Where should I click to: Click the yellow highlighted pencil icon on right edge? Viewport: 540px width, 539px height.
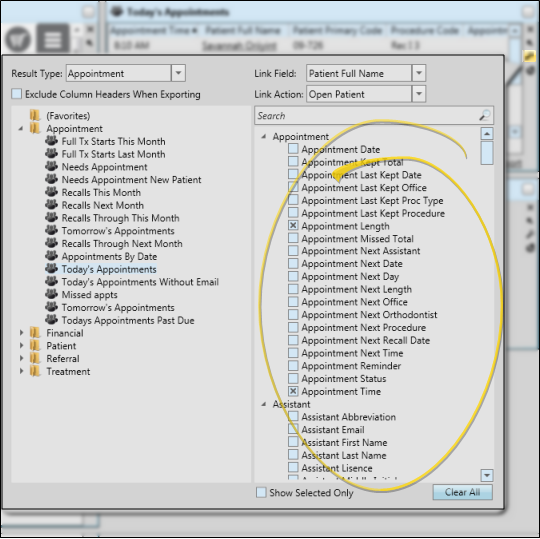tap(530, 55)
